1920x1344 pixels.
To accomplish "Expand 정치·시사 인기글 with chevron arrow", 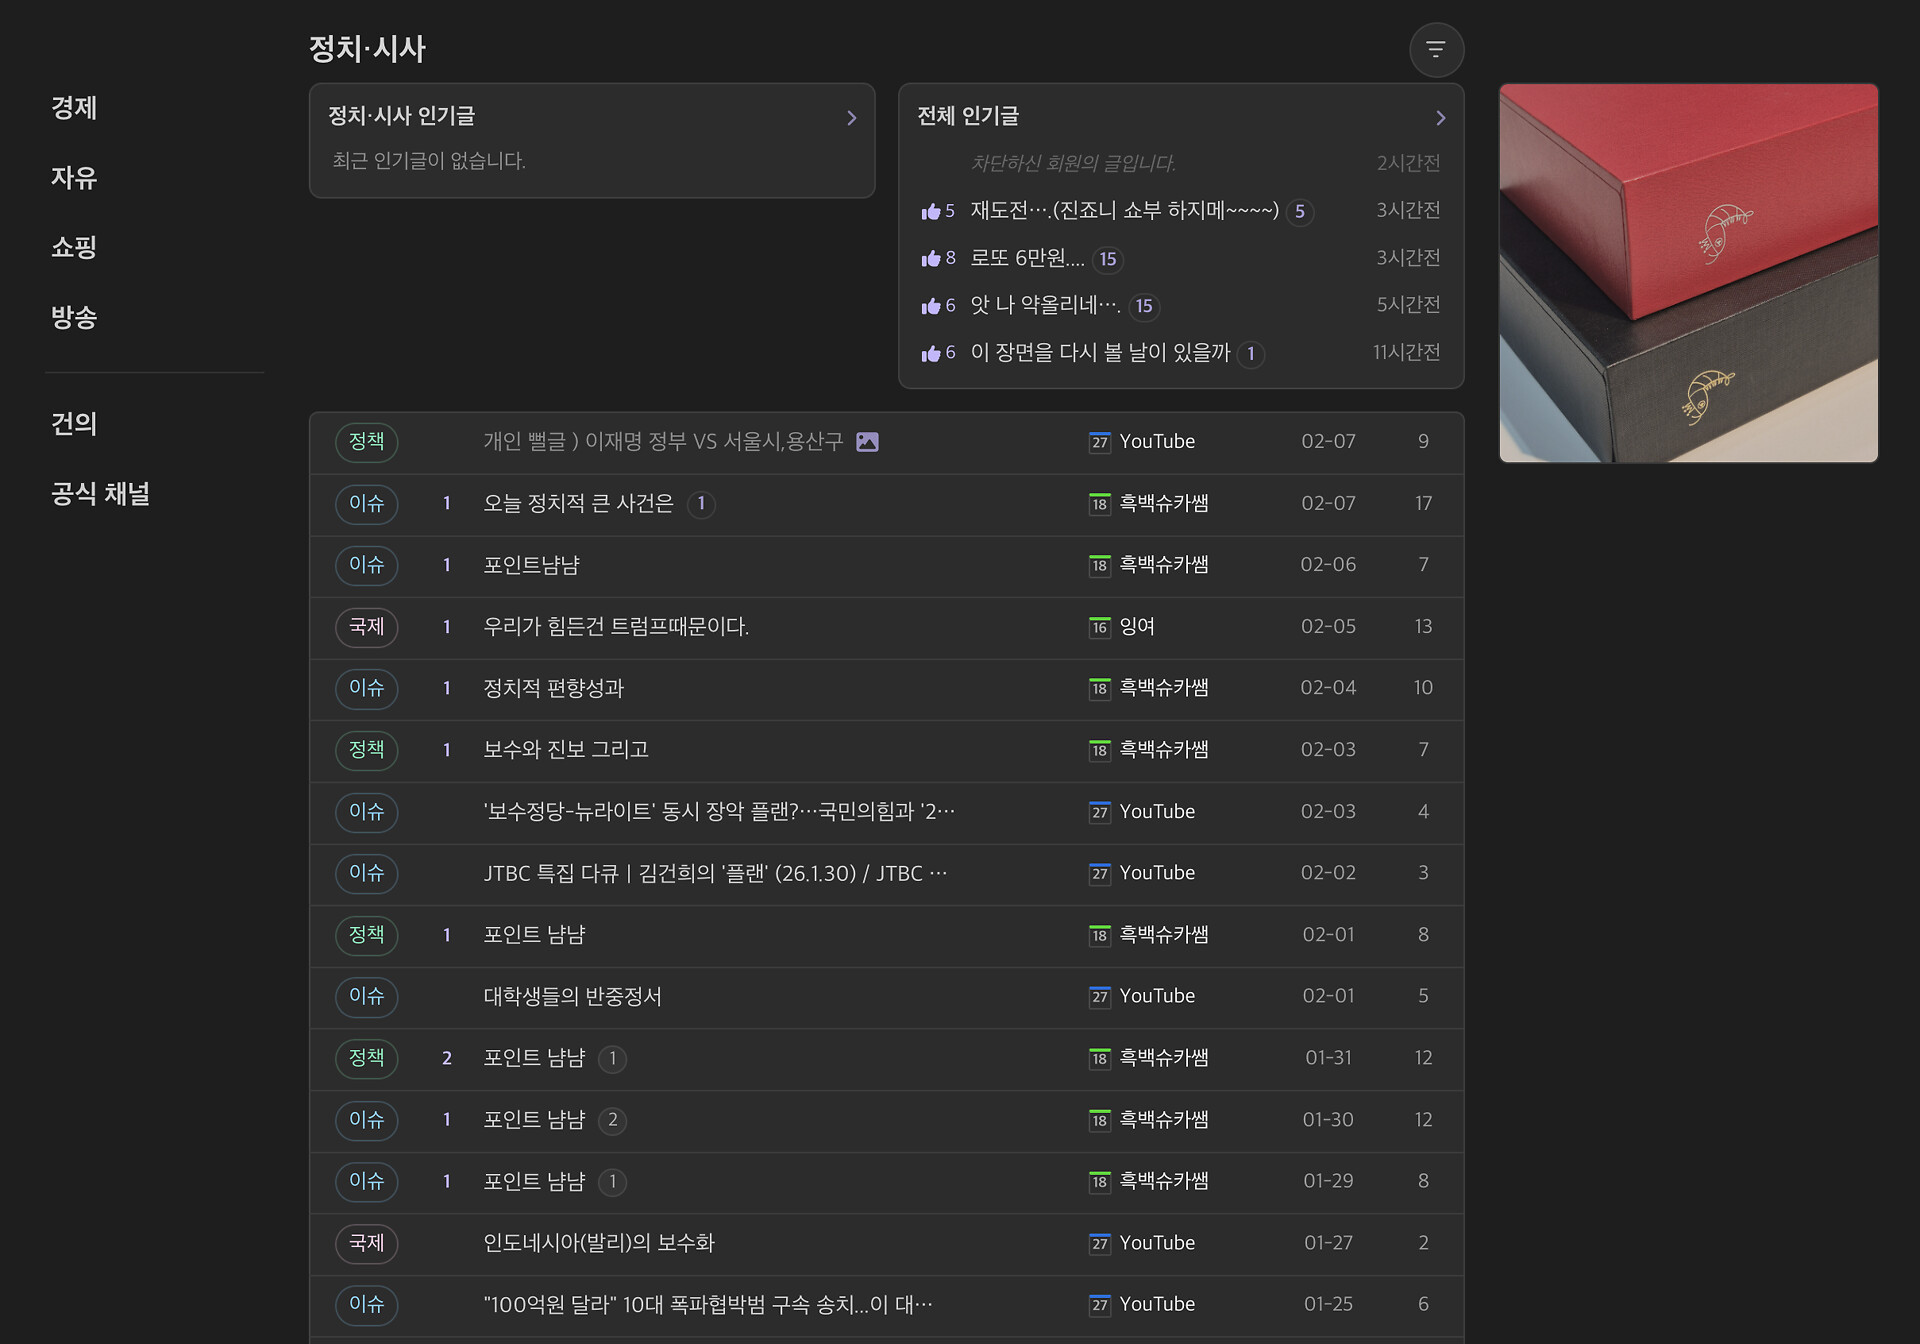I will pyautogui.click(x=851, y=118).
